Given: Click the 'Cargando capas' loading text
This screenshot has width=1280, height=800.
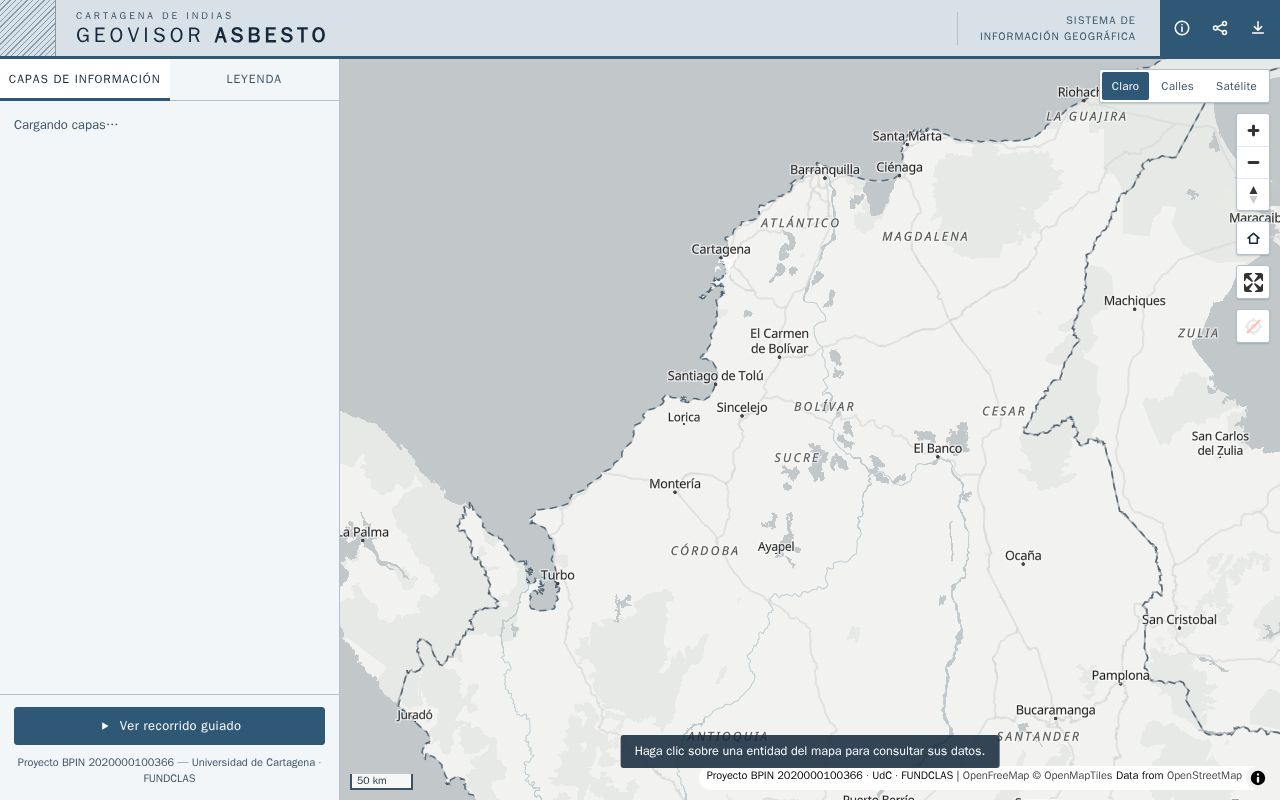Looking at the screenshot, I should [x=66, y=125].
